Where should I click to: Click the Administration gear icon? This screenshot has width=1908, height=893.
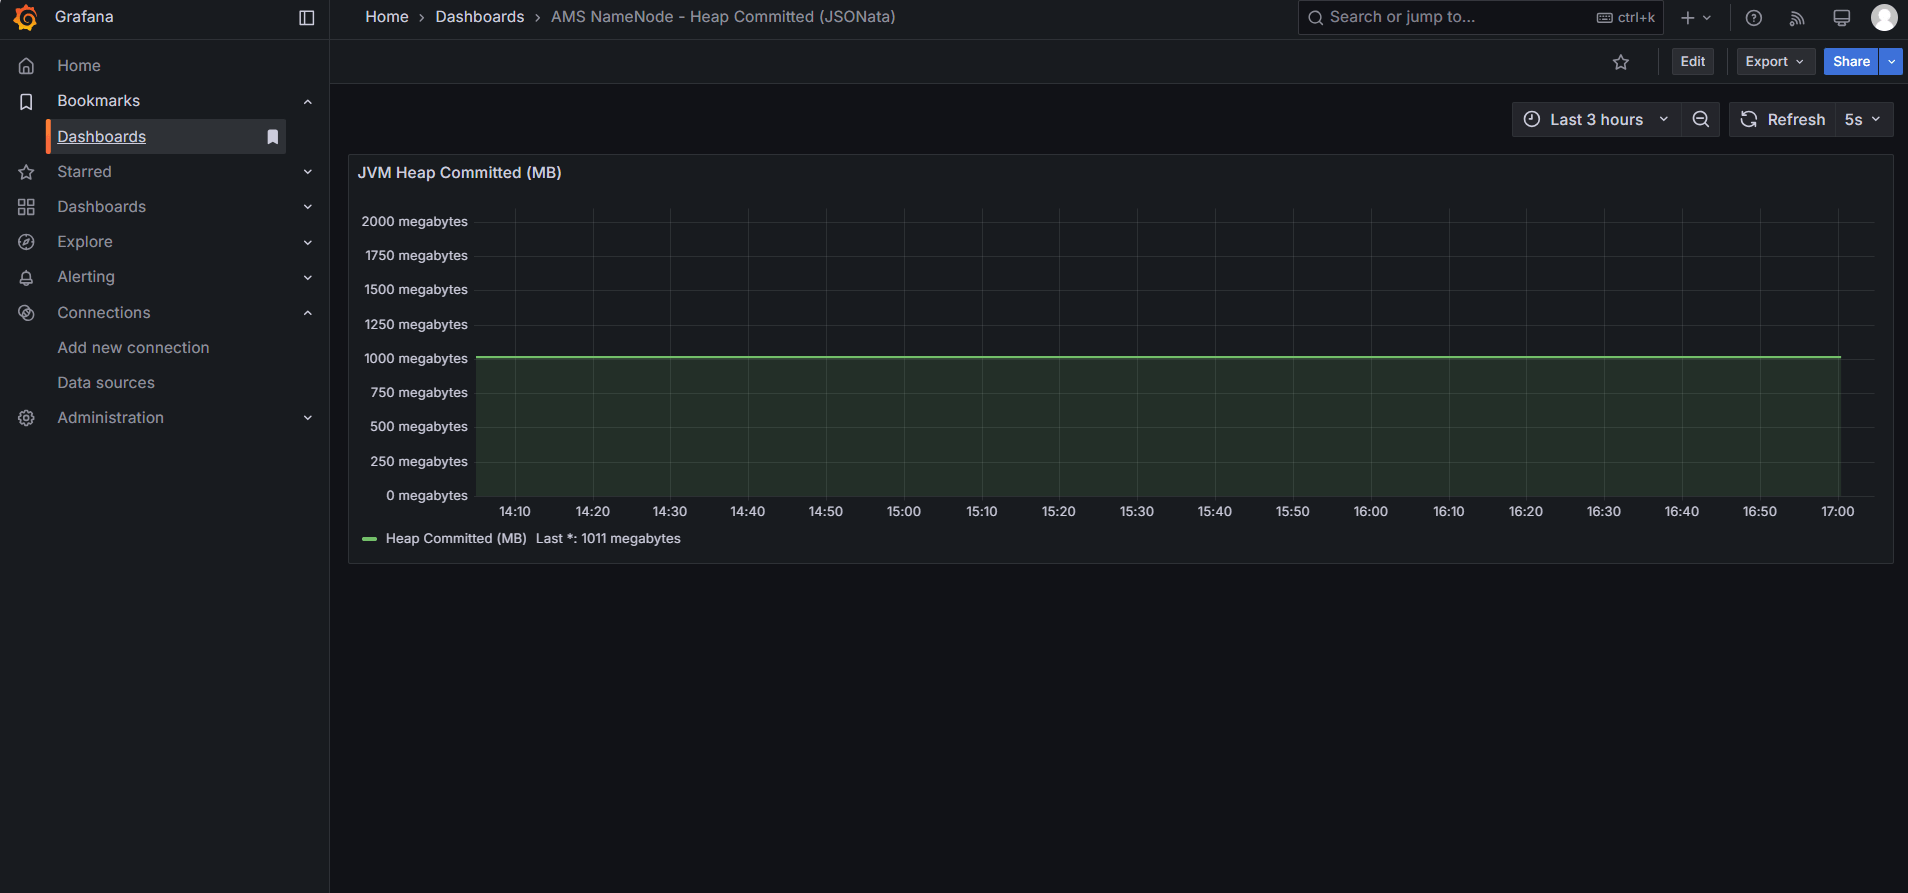coord(26,418)
